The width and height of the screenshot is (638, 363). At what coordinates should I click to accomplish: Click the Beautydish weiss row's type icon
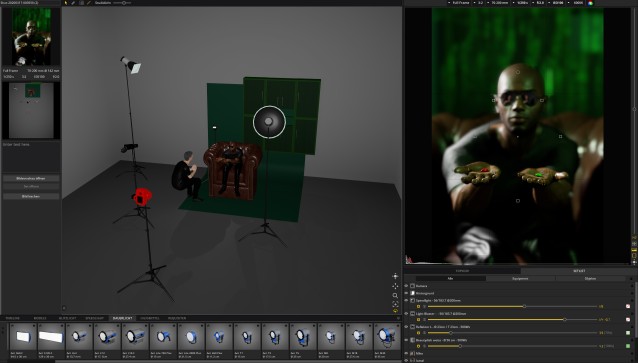[412, 340]
